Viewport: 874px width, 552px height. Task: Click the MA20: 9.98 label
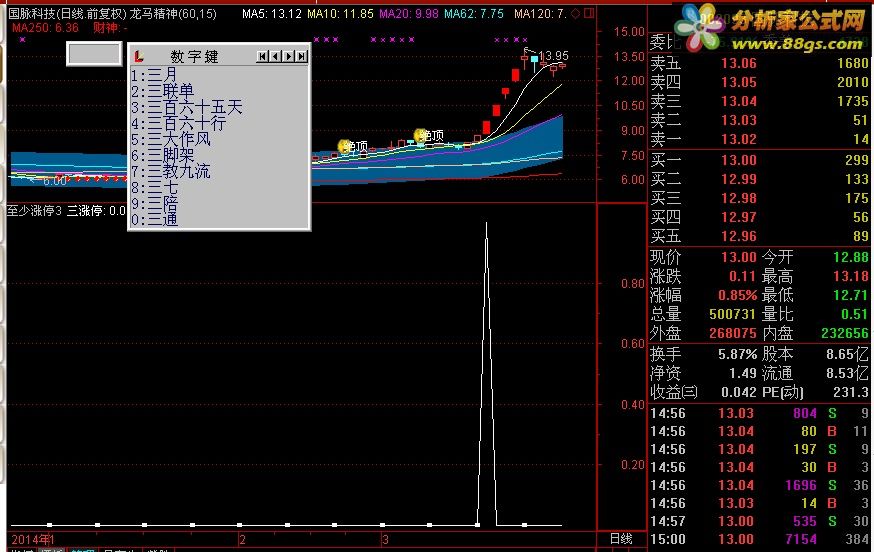click(x=409, y=13)
